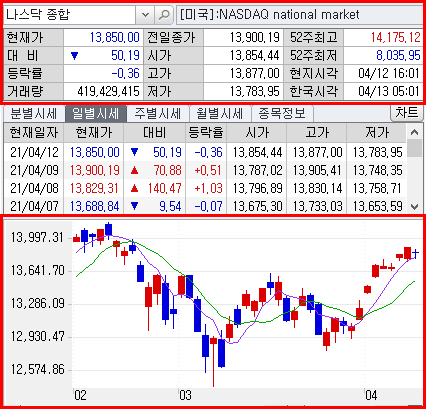426x409 pixels.
Task: Click the table scrollbar up arrow
Action: point(414,132)
